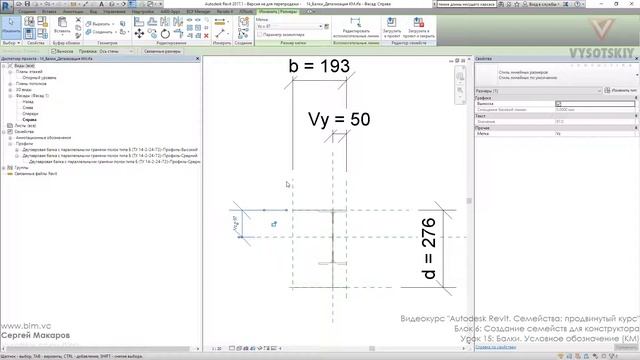Select the Vy = 50 dimension label
The height and width of the screenshot is (360, 640).
[339, 120]
